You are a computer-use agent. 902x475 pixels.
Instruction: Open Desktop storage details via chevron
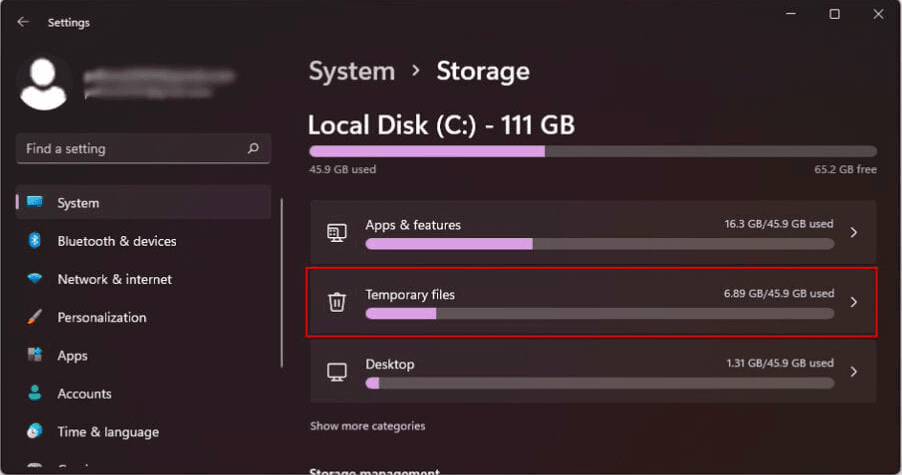click(x=853, y=371)
